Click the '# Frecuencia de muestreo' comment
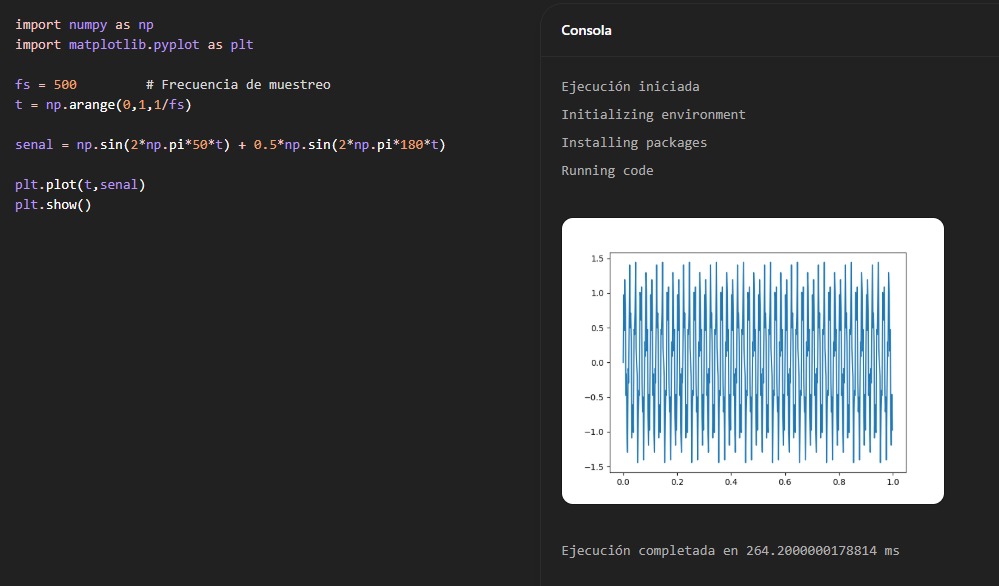Viewport: 999px width, 586px height. (x=238, y=85)
